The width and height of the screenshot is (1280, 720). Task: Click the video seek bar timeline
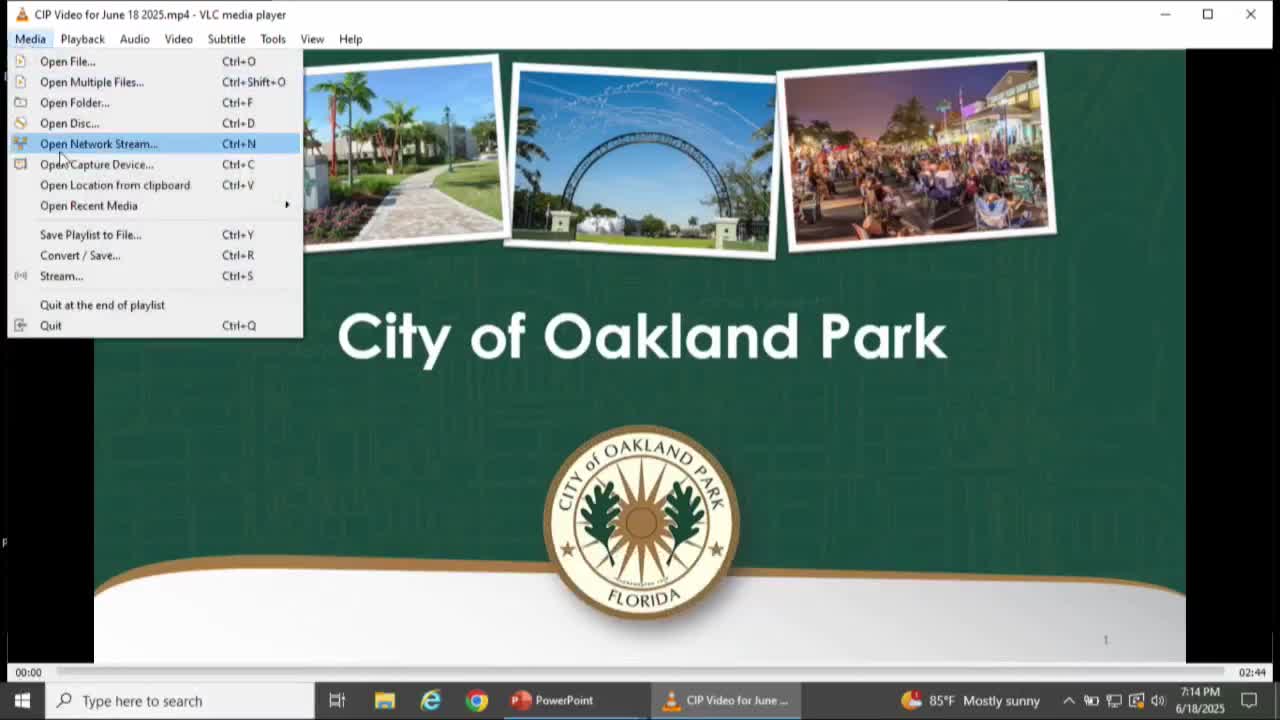coord(640,672)
